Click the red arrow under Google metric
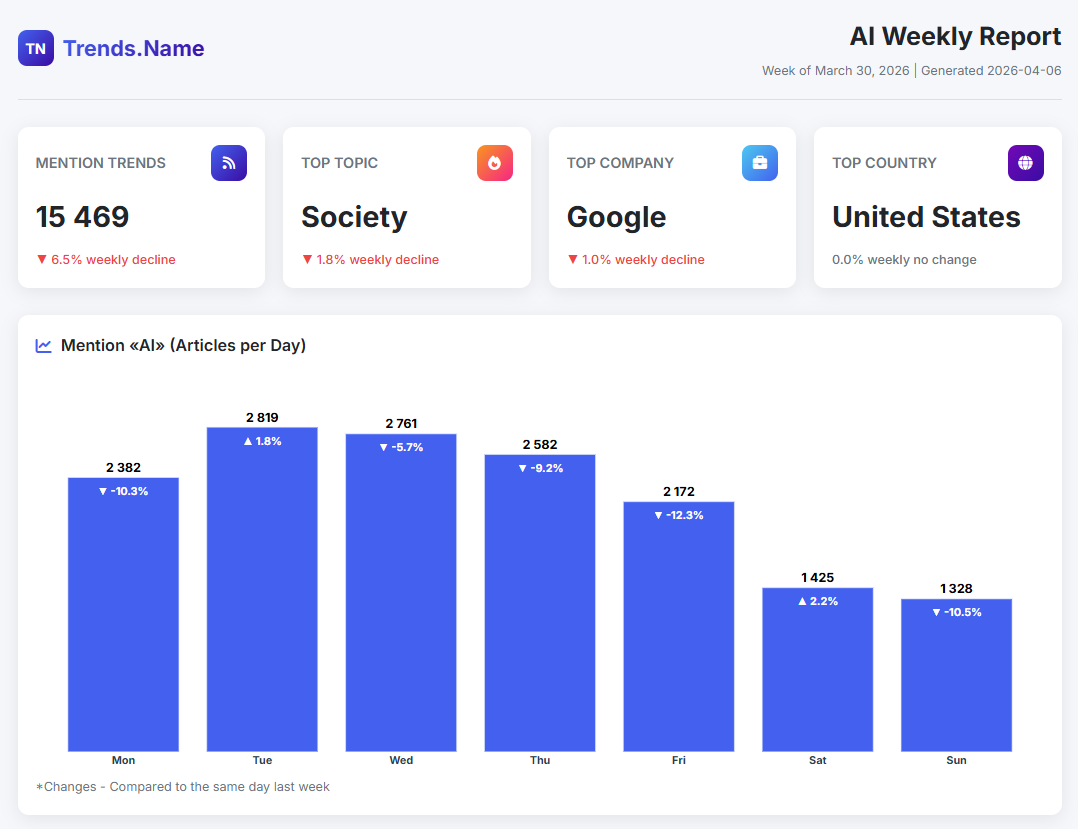This screenshot has width=1078, height=829. pyautogui.click(x=573, y=259)
